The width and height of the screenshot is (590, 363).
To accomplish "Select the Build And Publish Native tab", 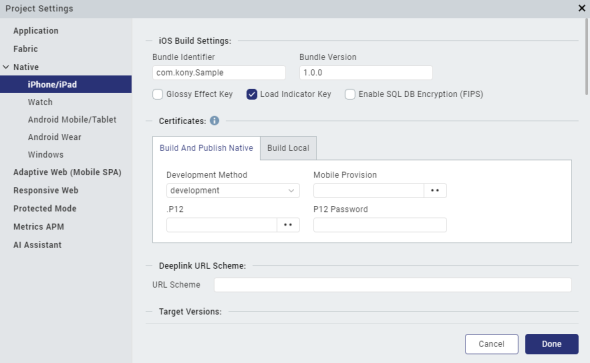I will click(206, 148).
